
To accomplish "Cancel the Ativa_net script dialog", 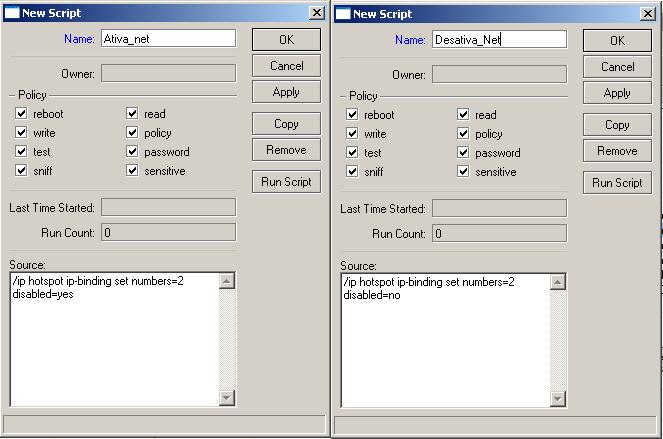I will click(x=286, y=66).
